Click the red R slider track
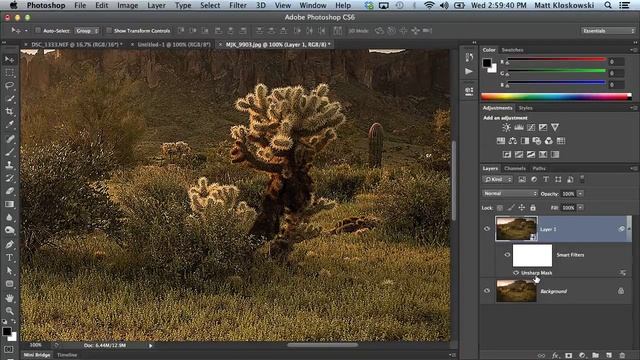Screen dimensions: 640x360 coord(556,60)
